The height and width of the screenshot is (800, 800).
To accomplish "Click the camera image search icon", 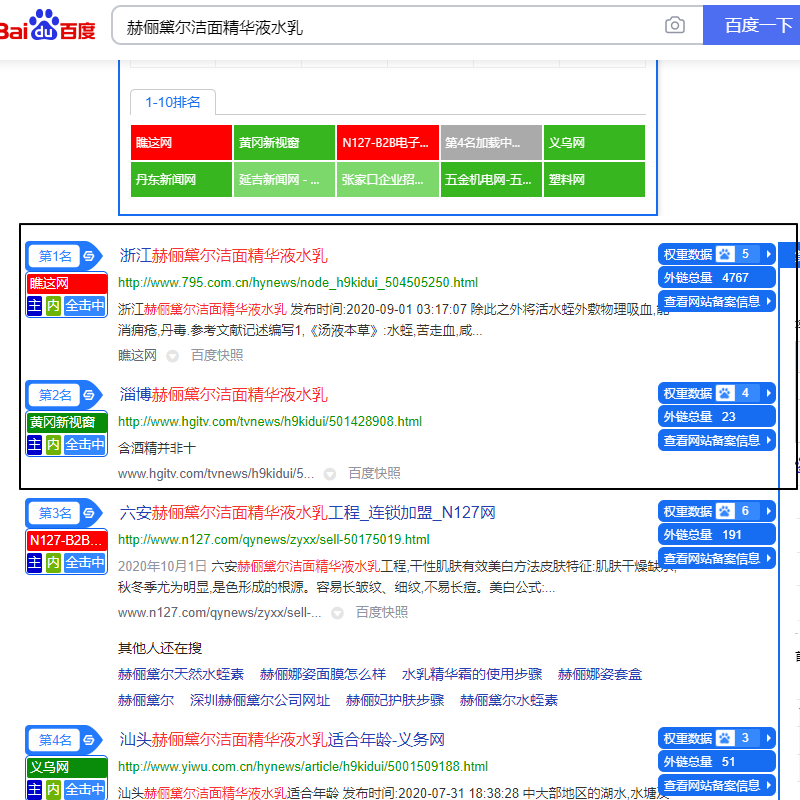I will coord(674,25).
